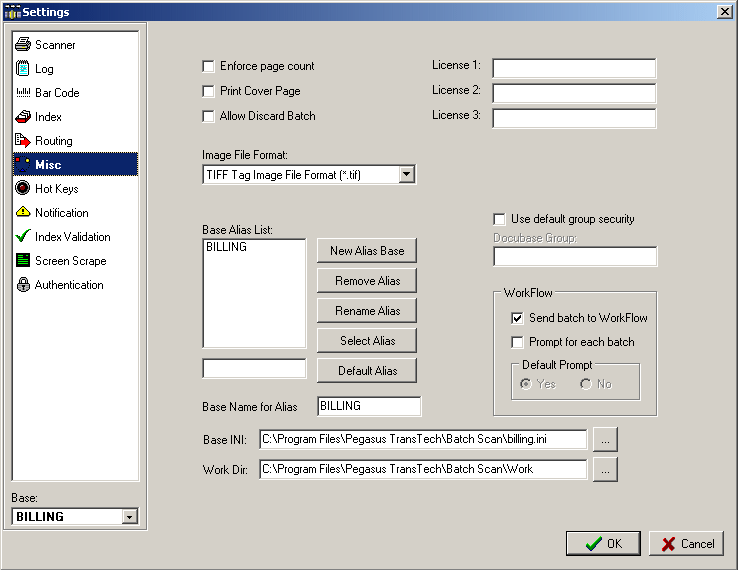Click the Index eraser icon
Image resolution: width=738 pixels, height=570 pixels.
[23, 116]
